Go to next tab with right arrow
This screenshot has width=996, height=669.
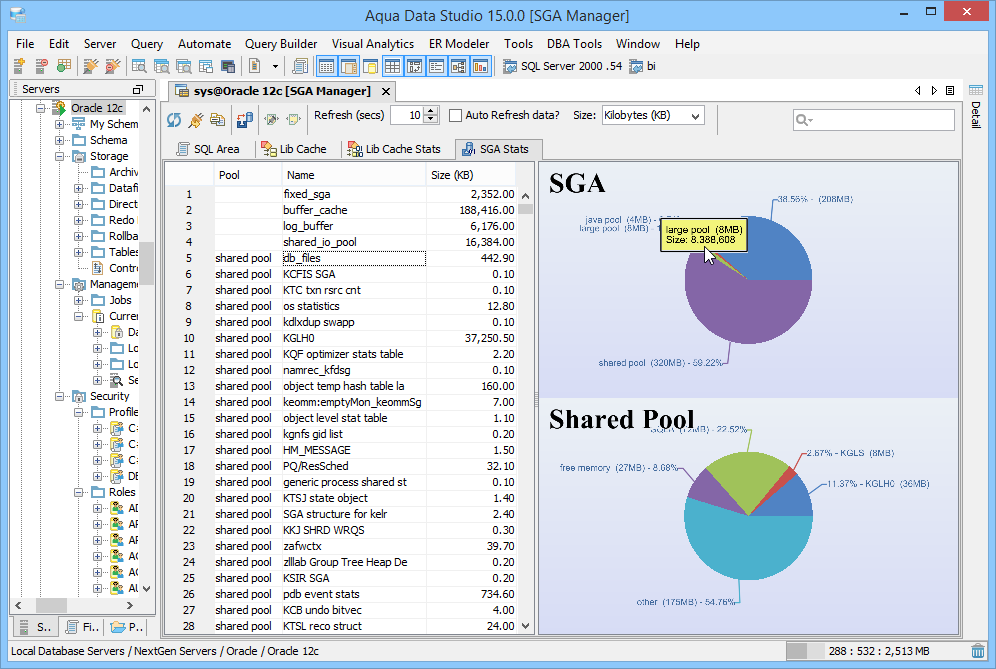pos(934,90)
